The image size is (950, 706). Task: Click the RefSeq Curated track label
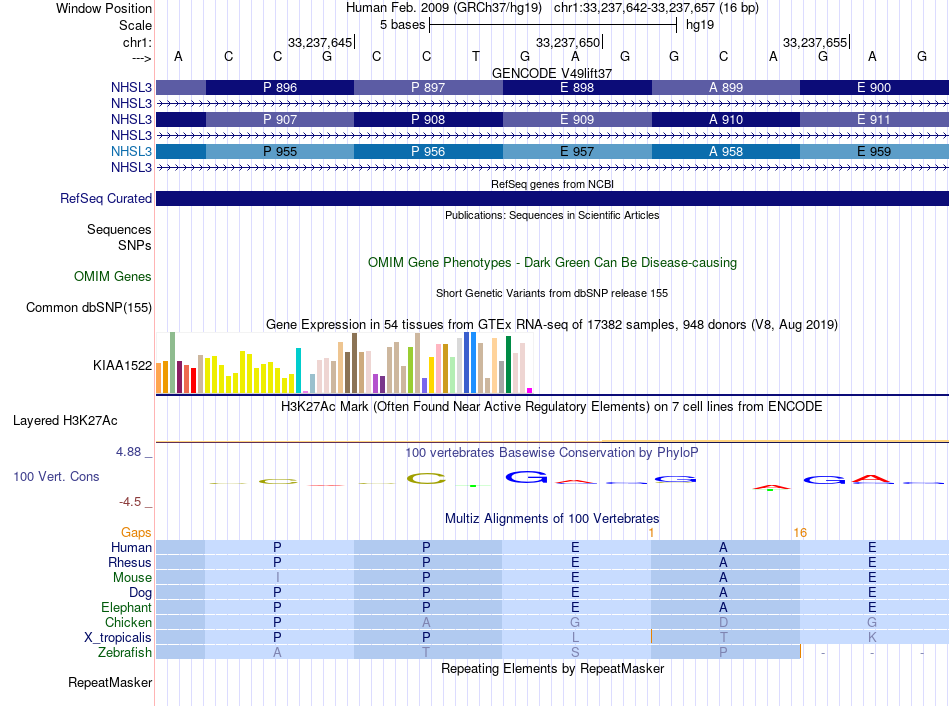click(x=106, y=198)
